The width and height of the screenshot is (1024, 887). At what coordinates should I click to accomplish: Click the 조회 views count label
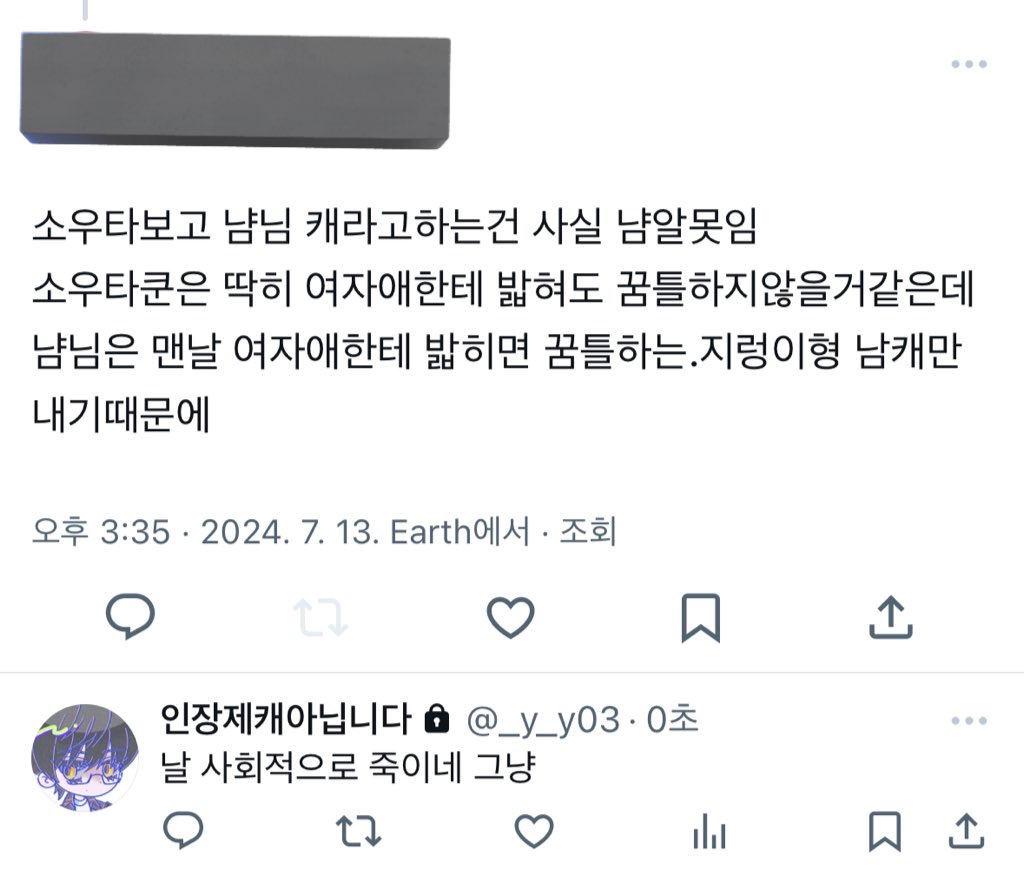588,531
